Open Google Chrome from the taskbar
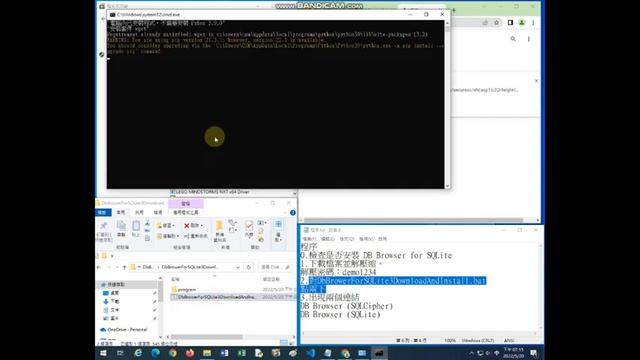 pyautogui.click(x=173, y=353)
